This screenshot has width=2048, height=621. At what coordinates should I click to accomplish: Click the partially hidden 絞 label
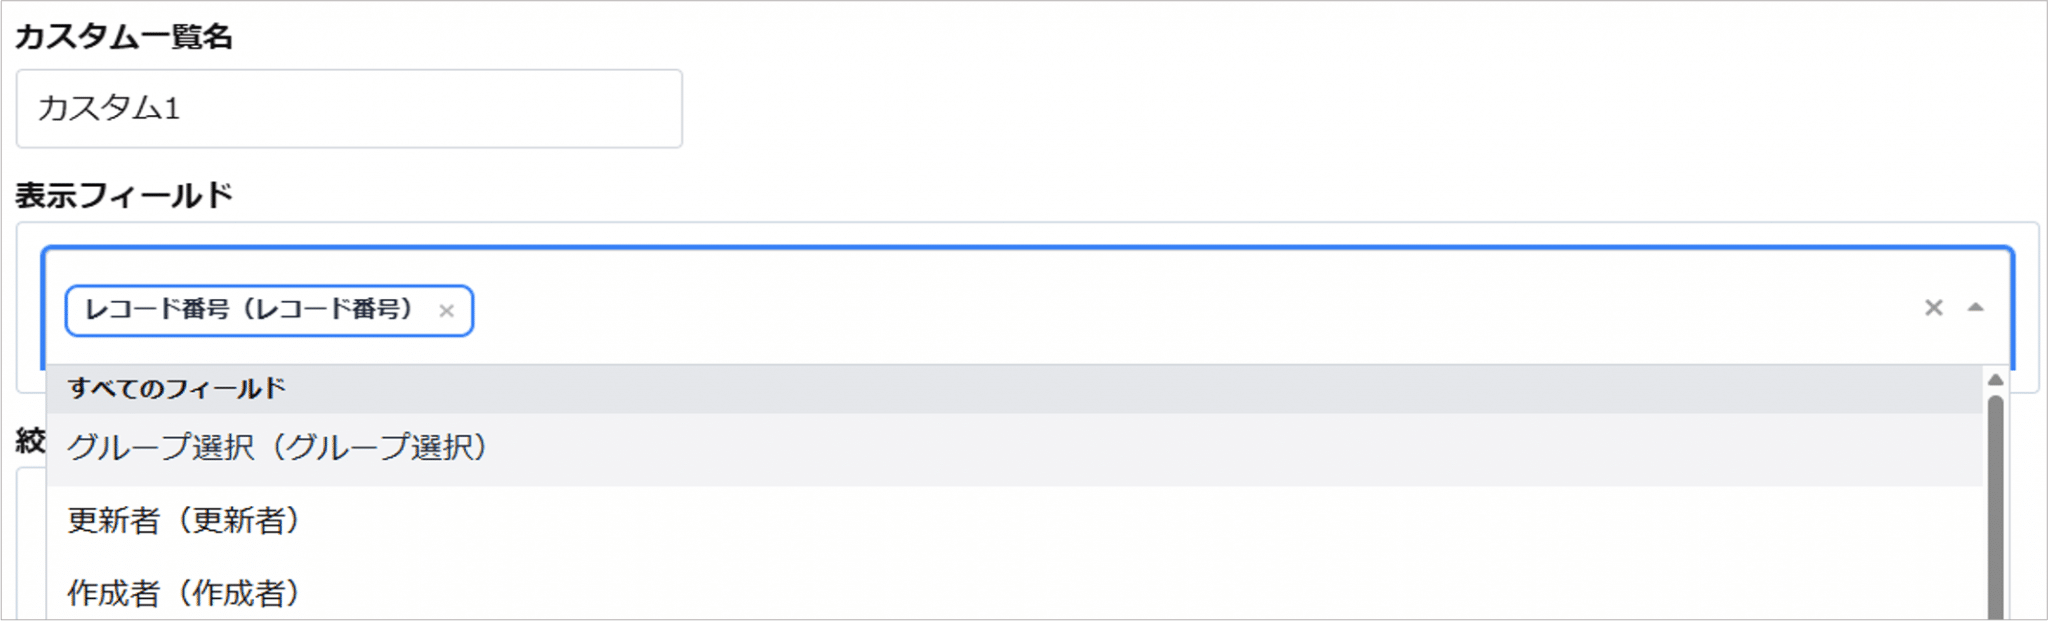[x=30, y=441]
